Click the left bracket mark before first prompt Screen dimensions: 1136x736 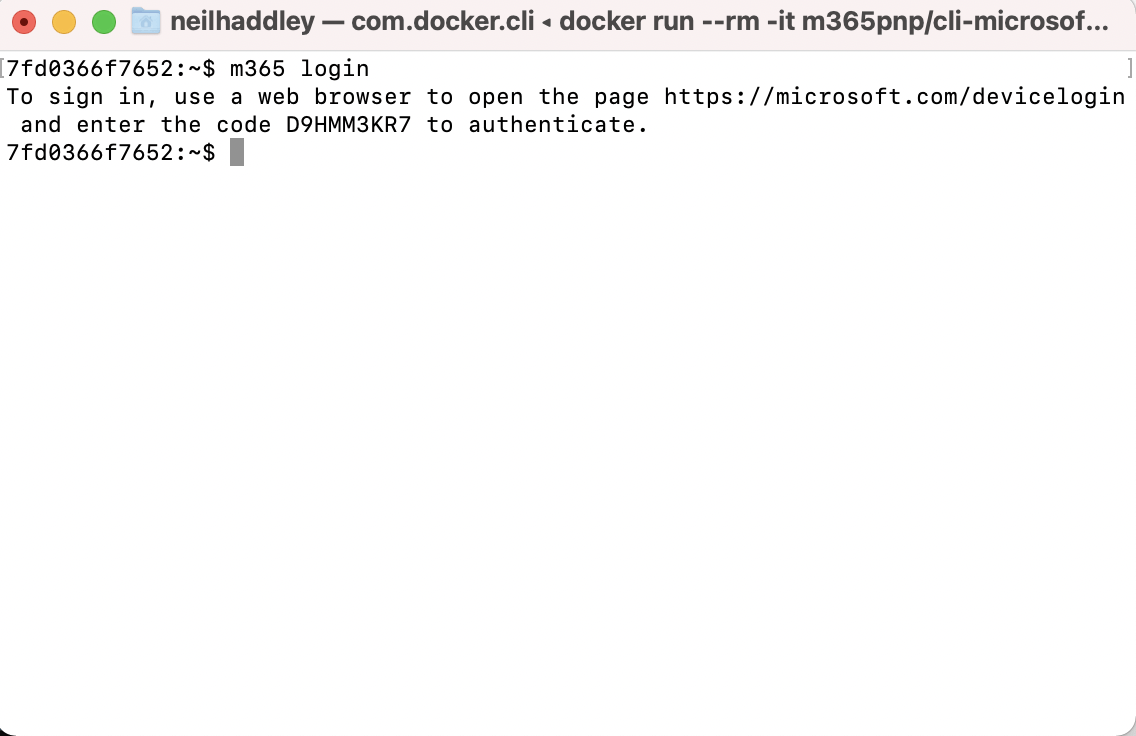point(4,69)
